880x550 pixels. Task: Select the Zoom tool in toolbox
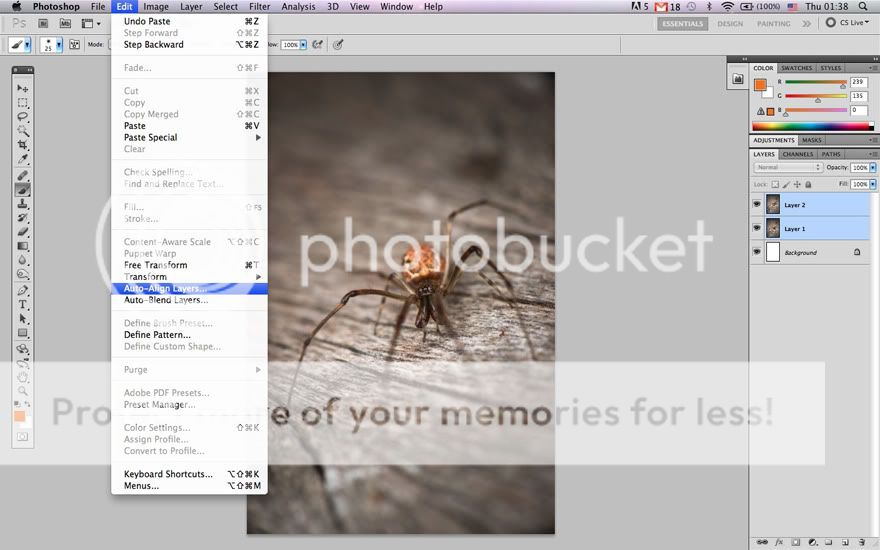(x=22, y=391)
